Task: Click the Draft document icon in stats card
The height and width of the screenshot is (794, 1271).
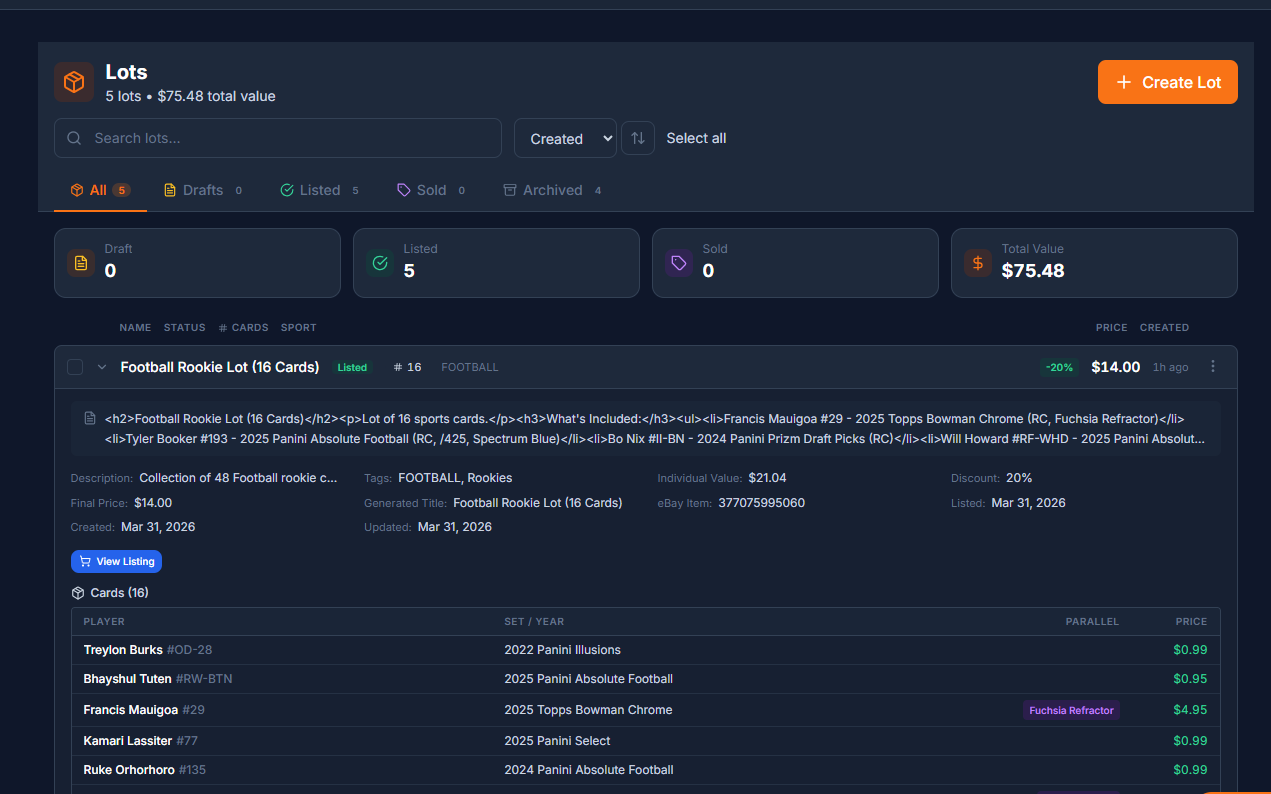Action: click(x=81, y=263)
